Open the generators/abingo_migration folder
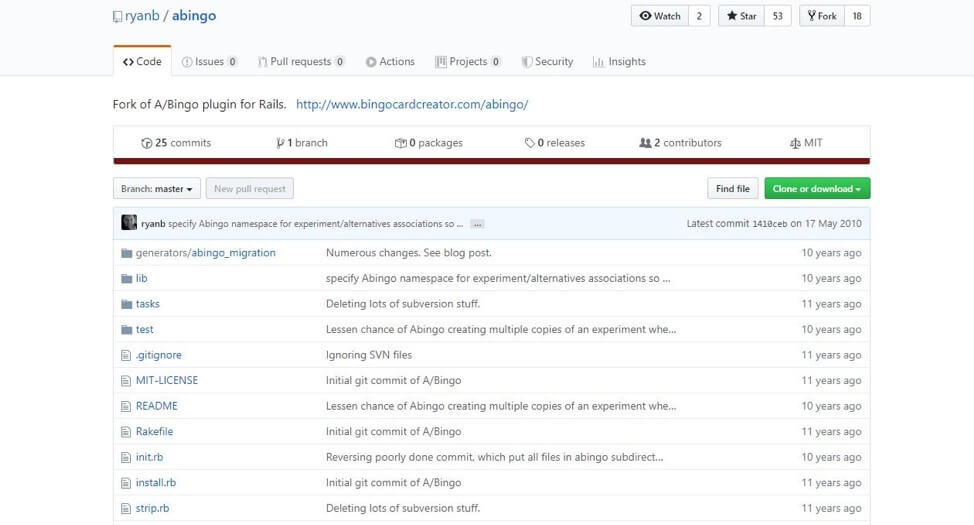Image resolution: width=974 pixels, height=525 pixels. [206, 253]
